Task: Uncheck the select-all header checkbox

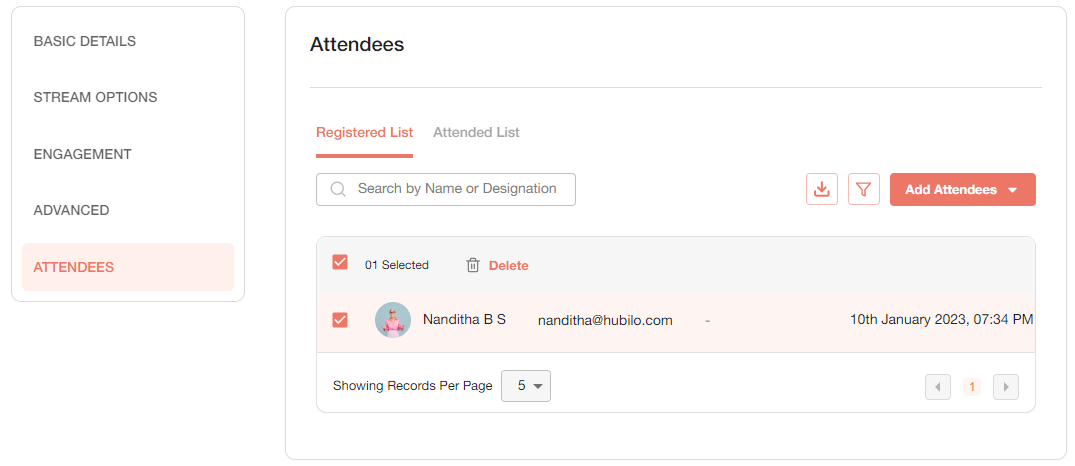Action: tap(339, 262)
